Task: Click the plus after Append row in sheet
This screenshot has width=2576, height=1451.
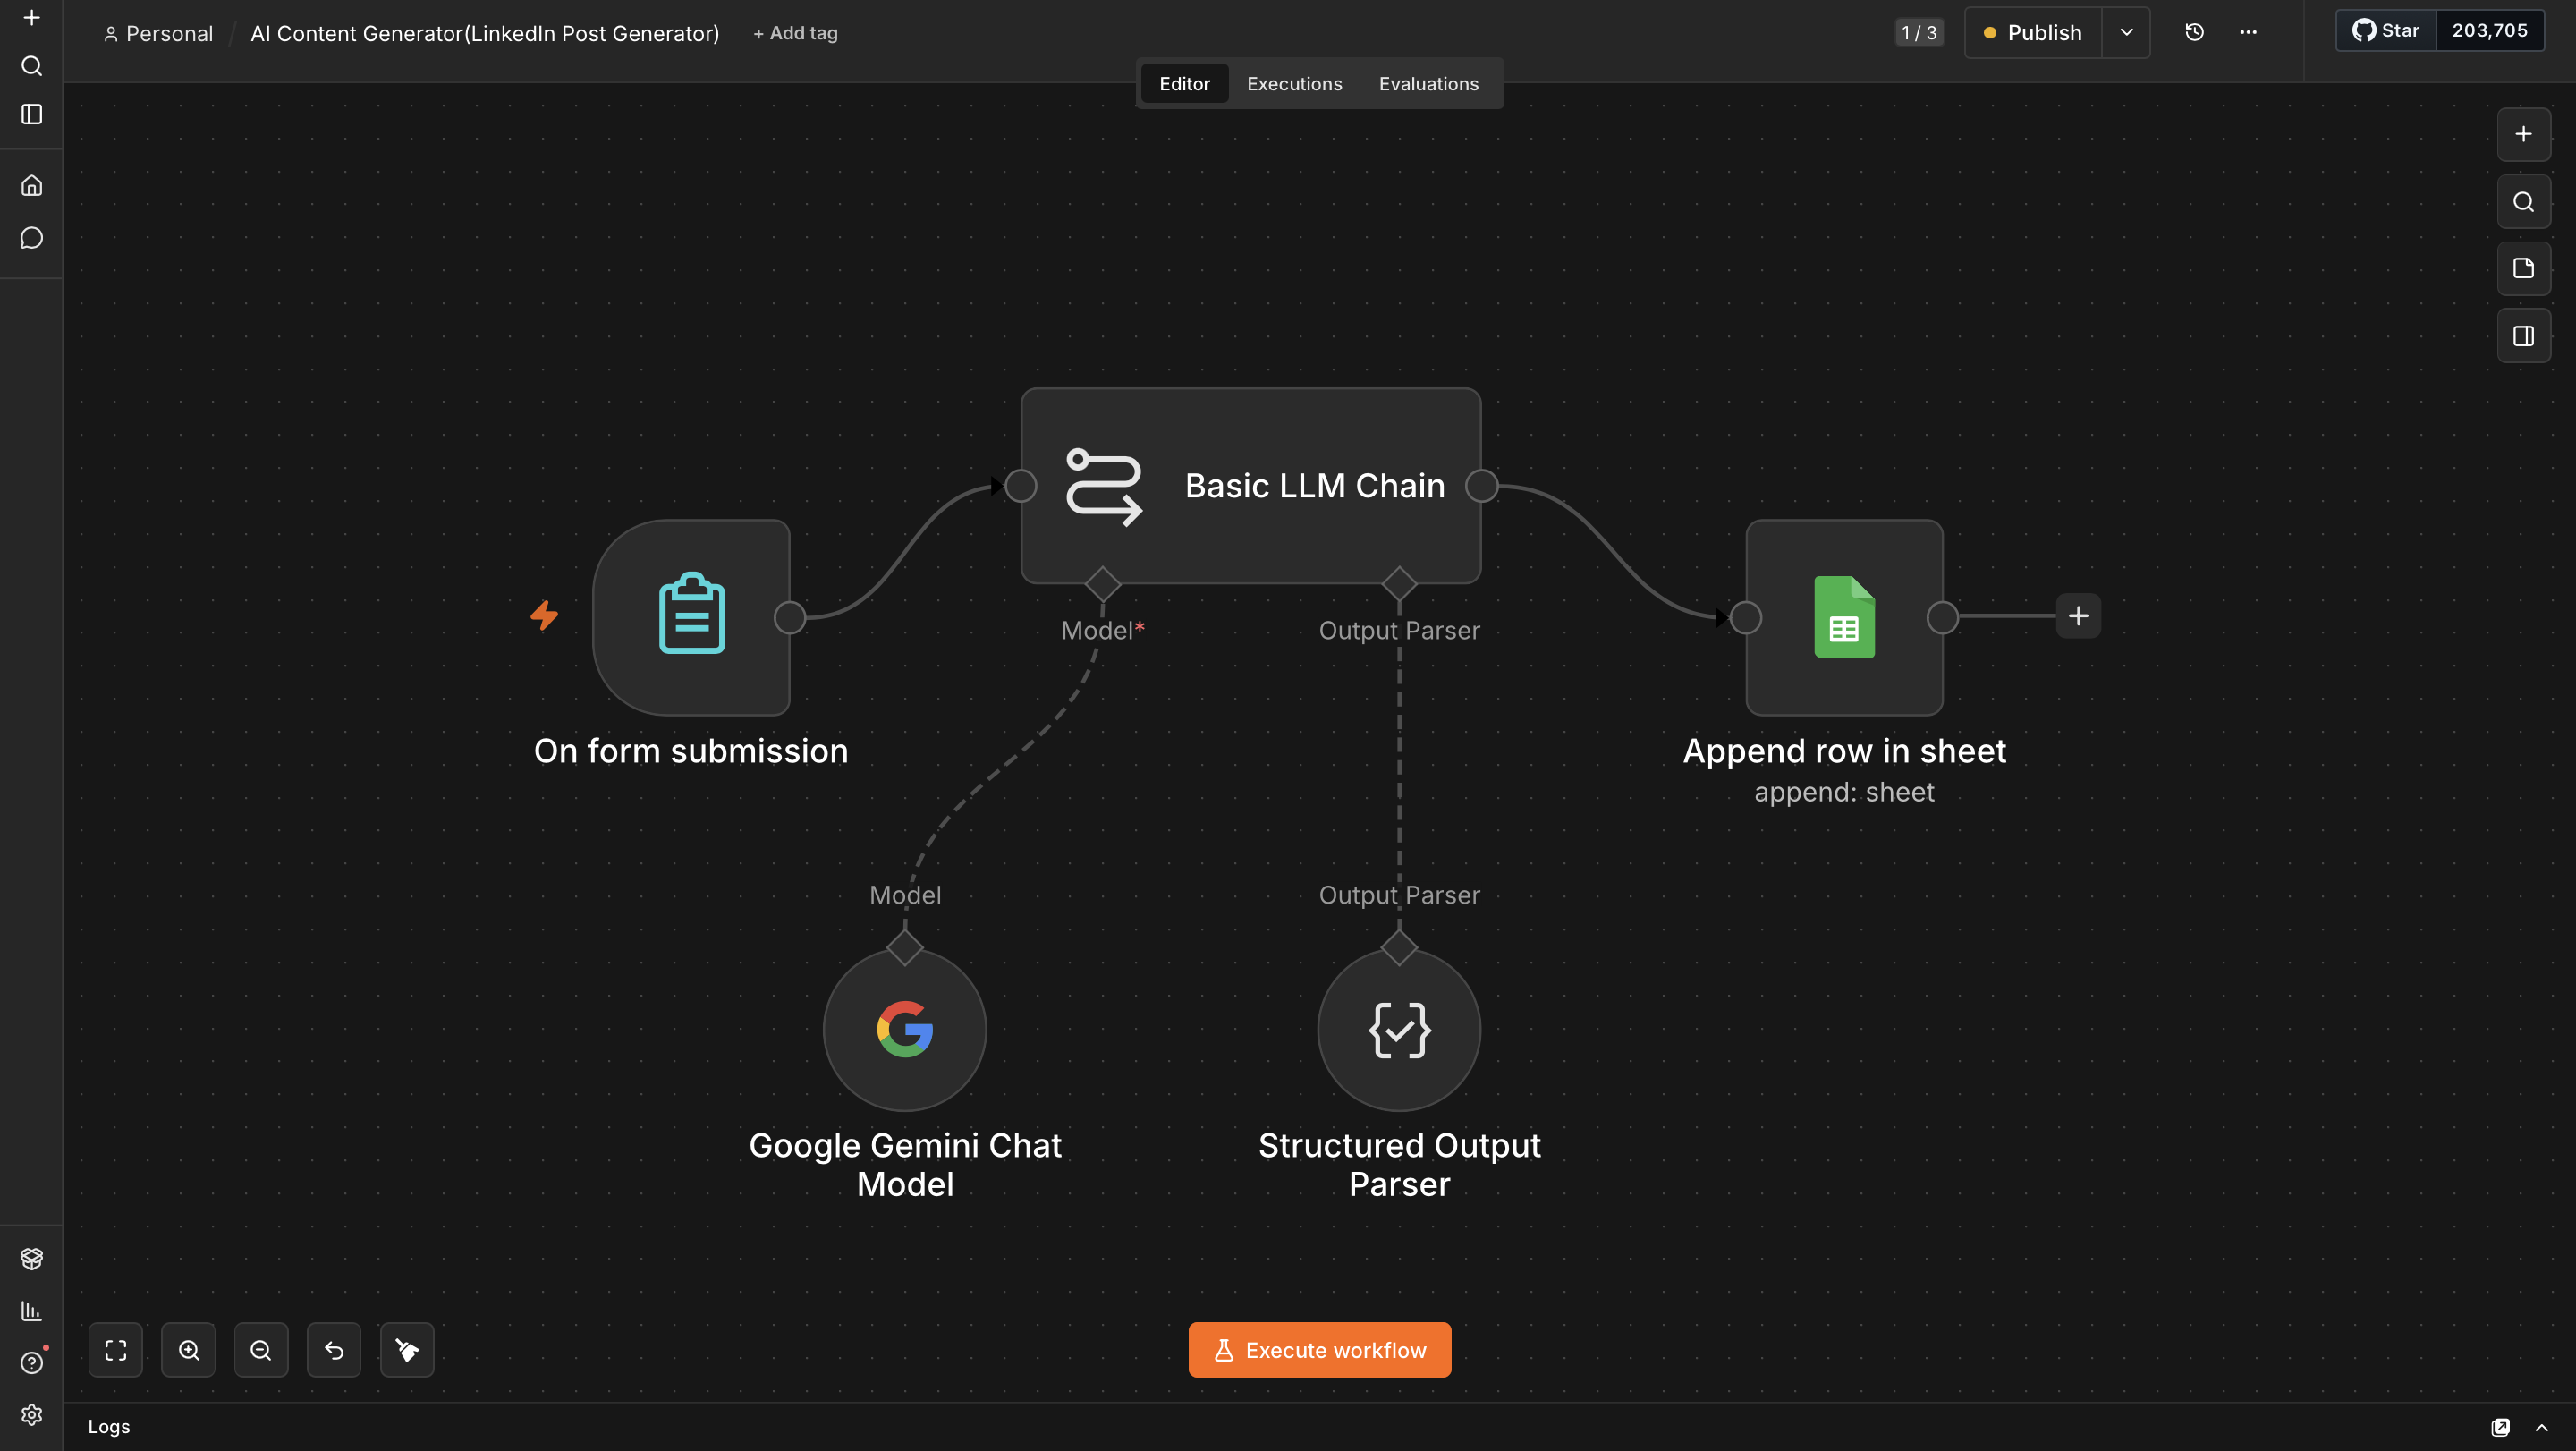Action: click(2078, 616)
